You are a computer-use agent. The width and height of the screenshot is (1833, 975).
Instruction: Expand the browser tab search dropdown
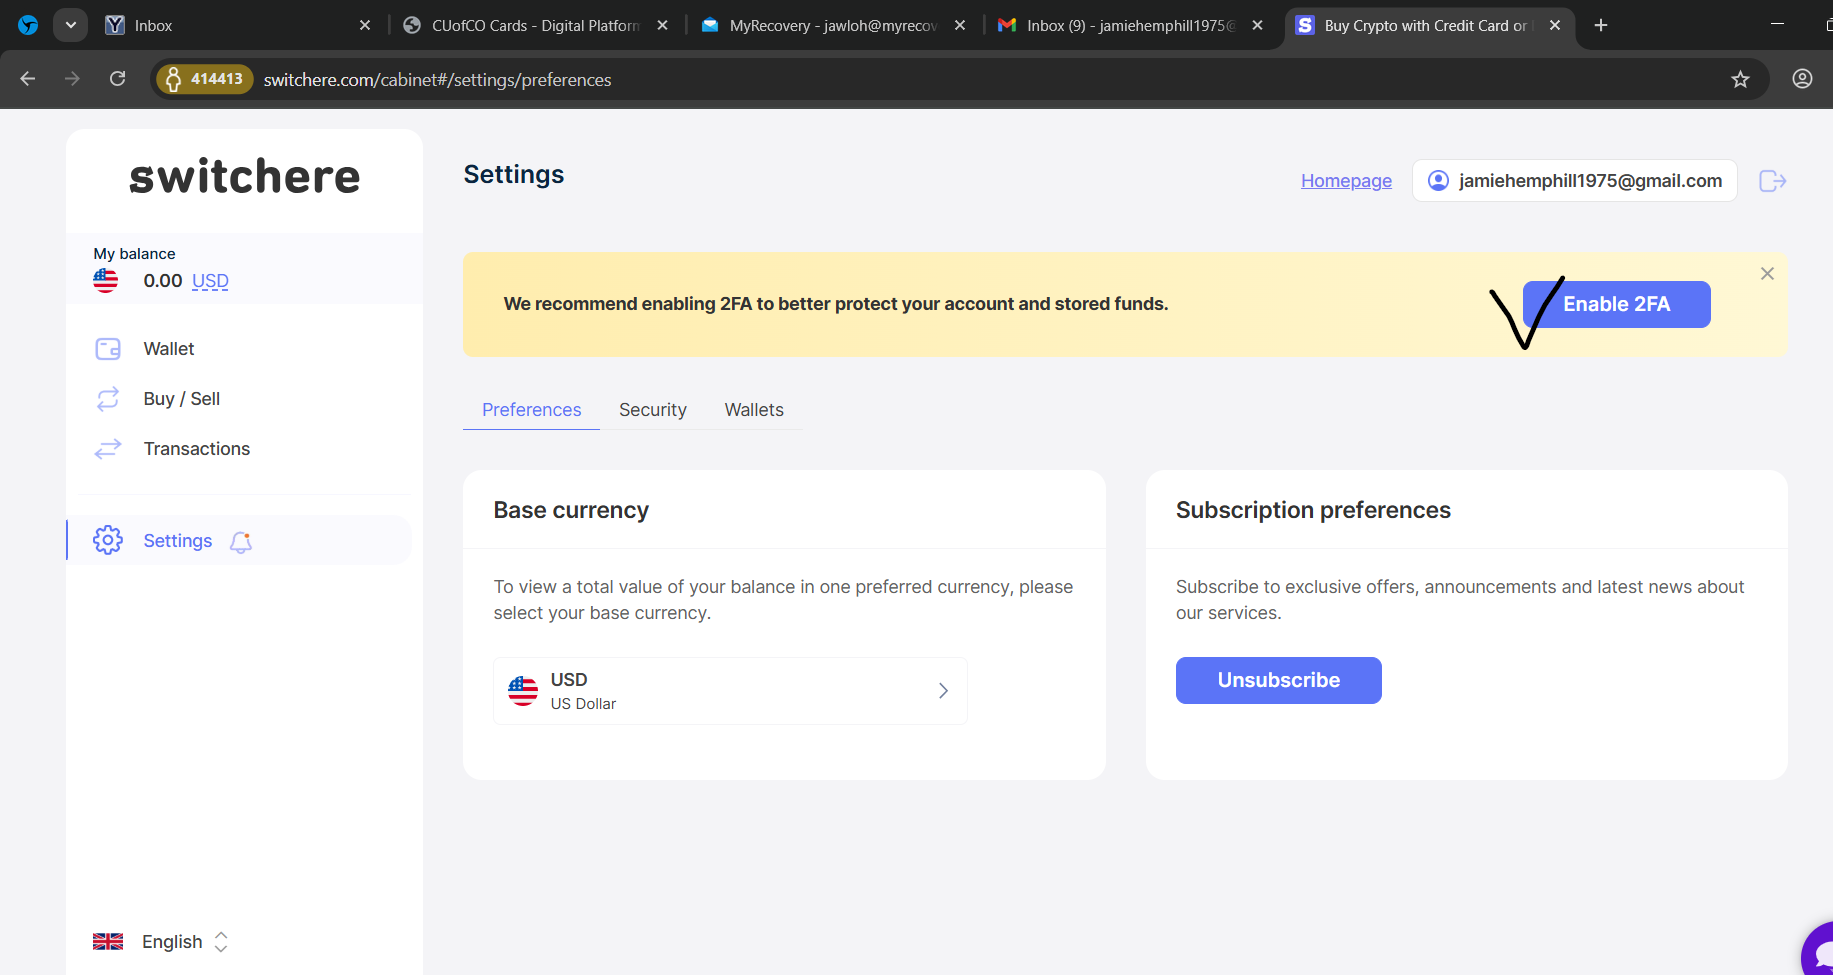point(70,25)
